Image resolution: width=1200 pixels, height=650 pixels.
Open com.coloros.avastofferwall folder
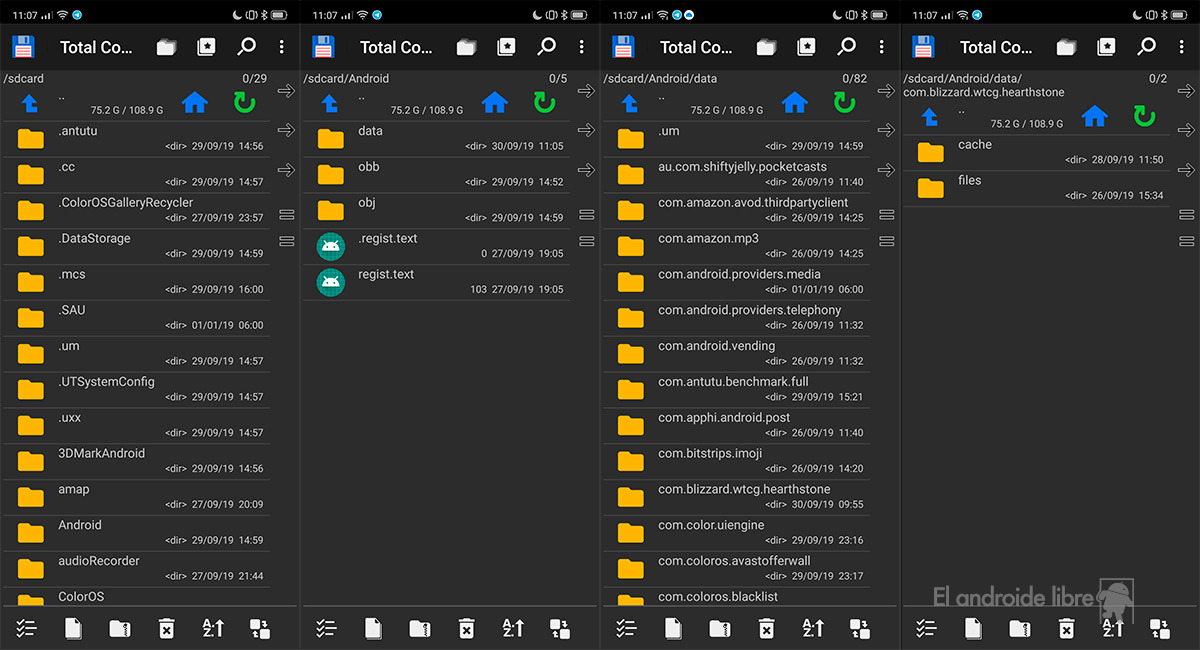pos(736,568)
